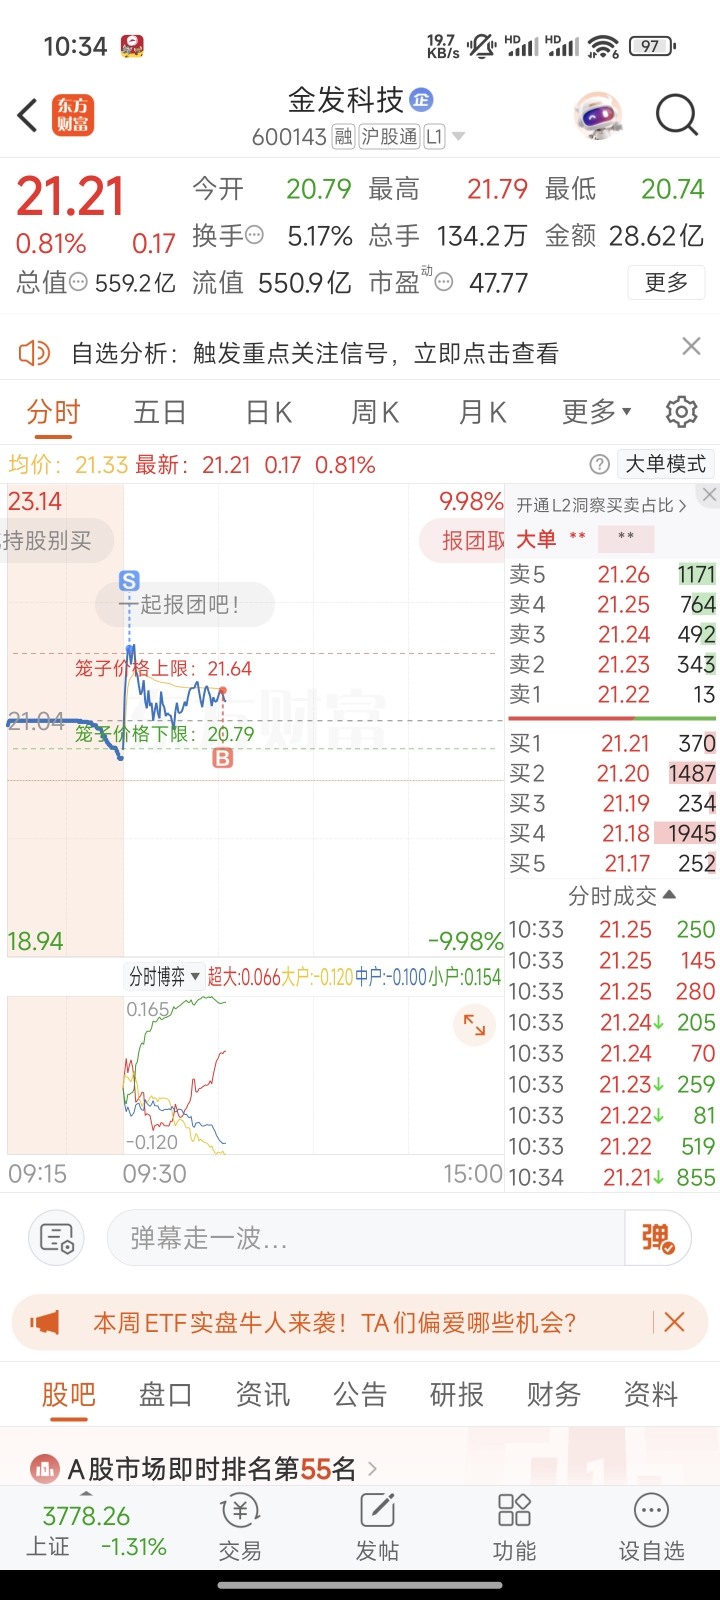Viewport: 720px width, 1600px height.
Task: Open the ETF实盘牛人 banner link
Action: point(335,1323)
